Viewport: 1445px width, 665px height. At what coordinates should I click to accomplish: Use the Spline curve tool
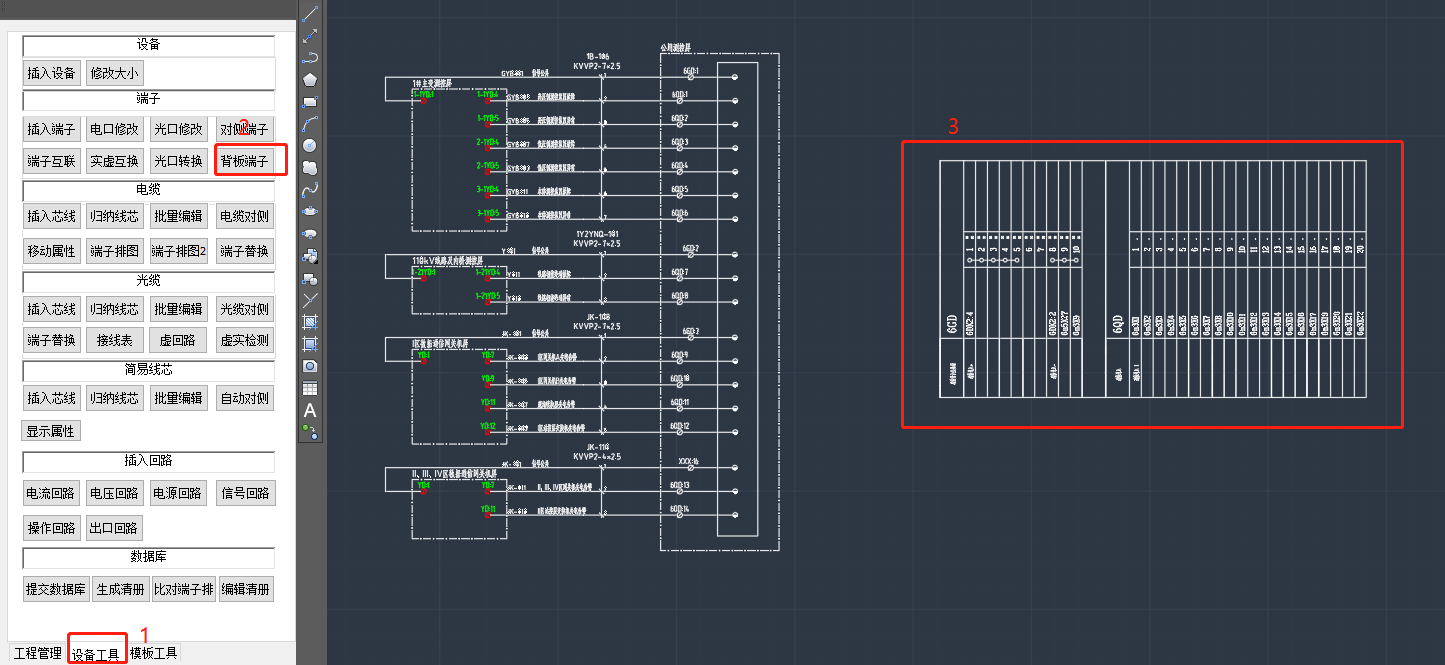tap(310, 189)
